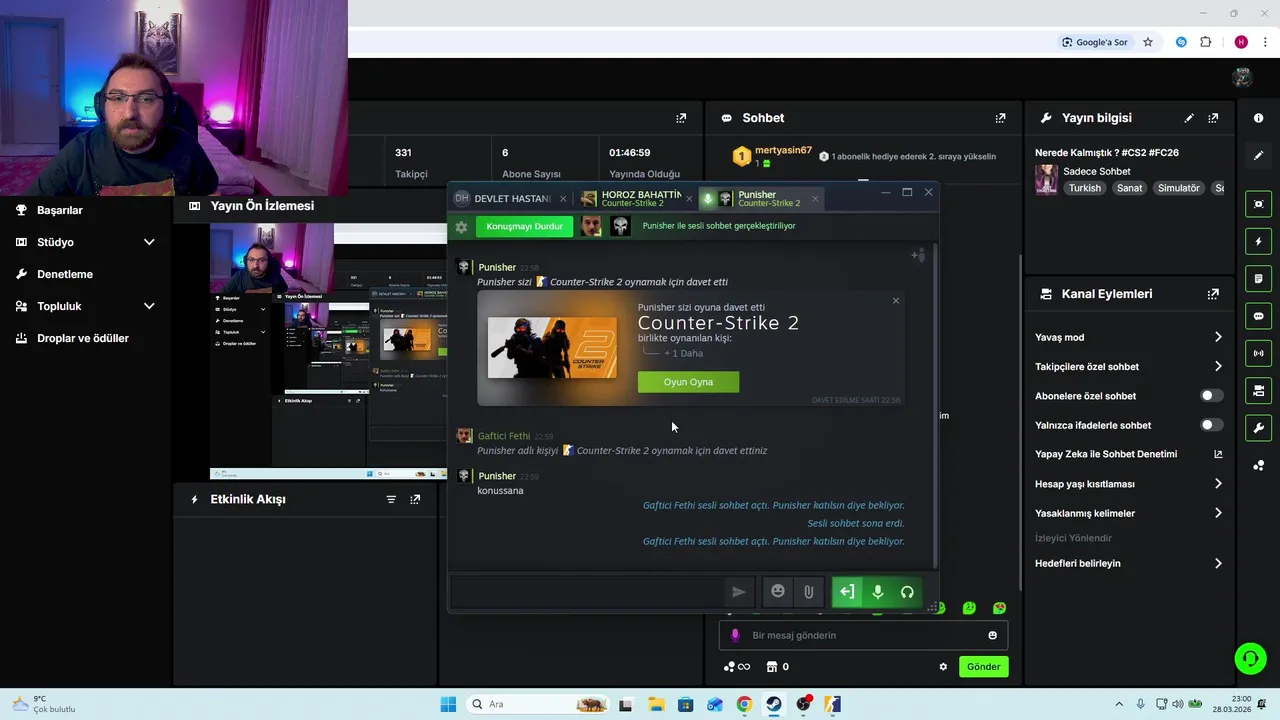Viewport: 1280px width, 720px height.
Task: Close the HOROZ BAHATTİN chat tab
Action: pos(689,199)
